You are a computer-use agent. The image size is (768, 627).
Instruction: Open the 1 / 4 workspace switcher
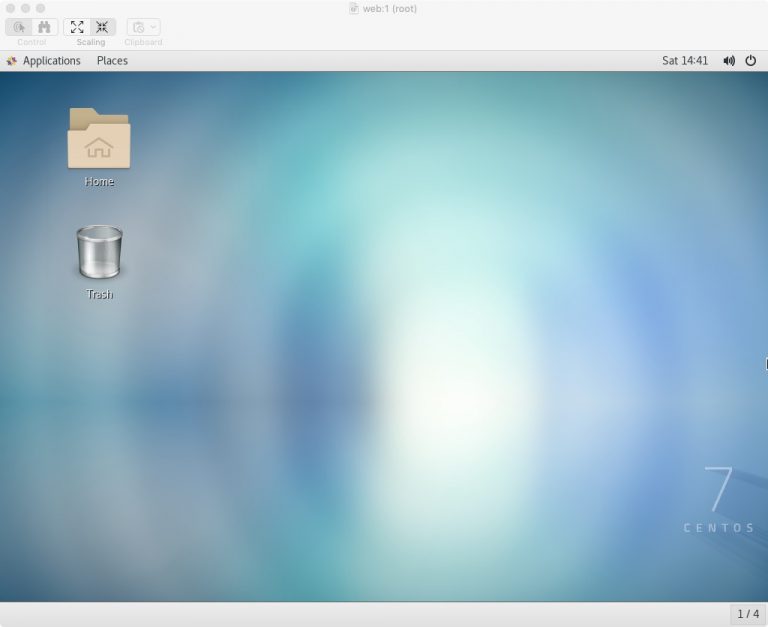point(748,614)
